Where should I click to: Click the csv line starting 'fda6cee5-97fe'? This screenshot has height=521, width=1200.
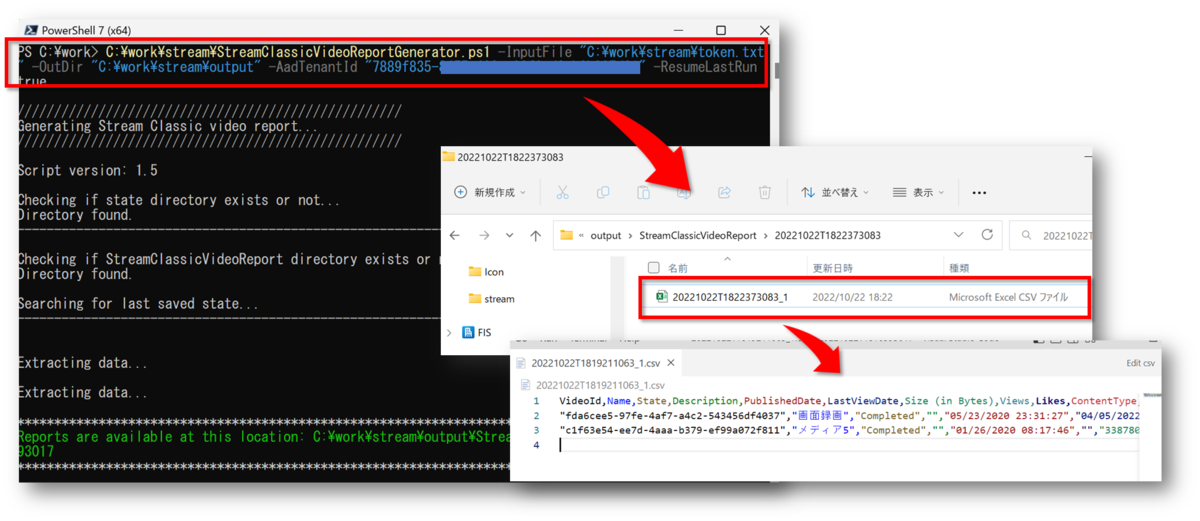pos(848,415)
